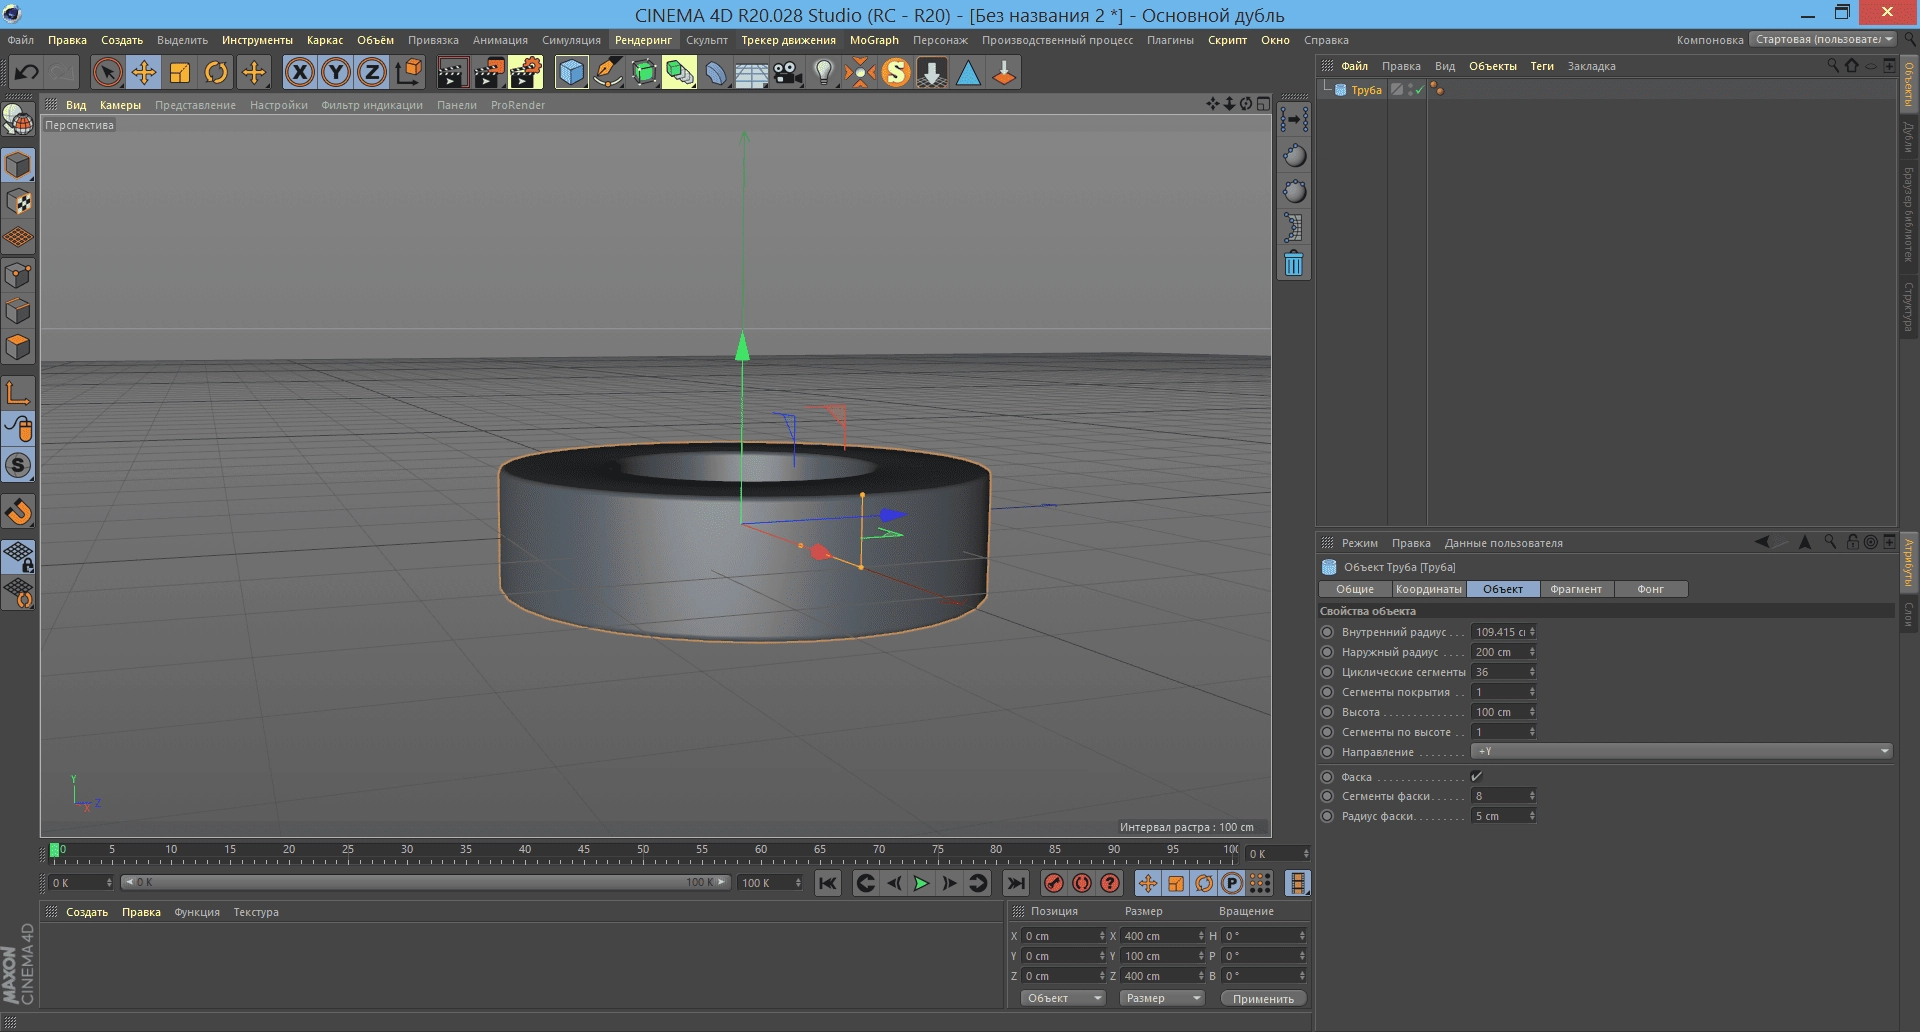Open object manager Теги menu
This screenshot has height=1032, width=1920.
point(1541,66)
